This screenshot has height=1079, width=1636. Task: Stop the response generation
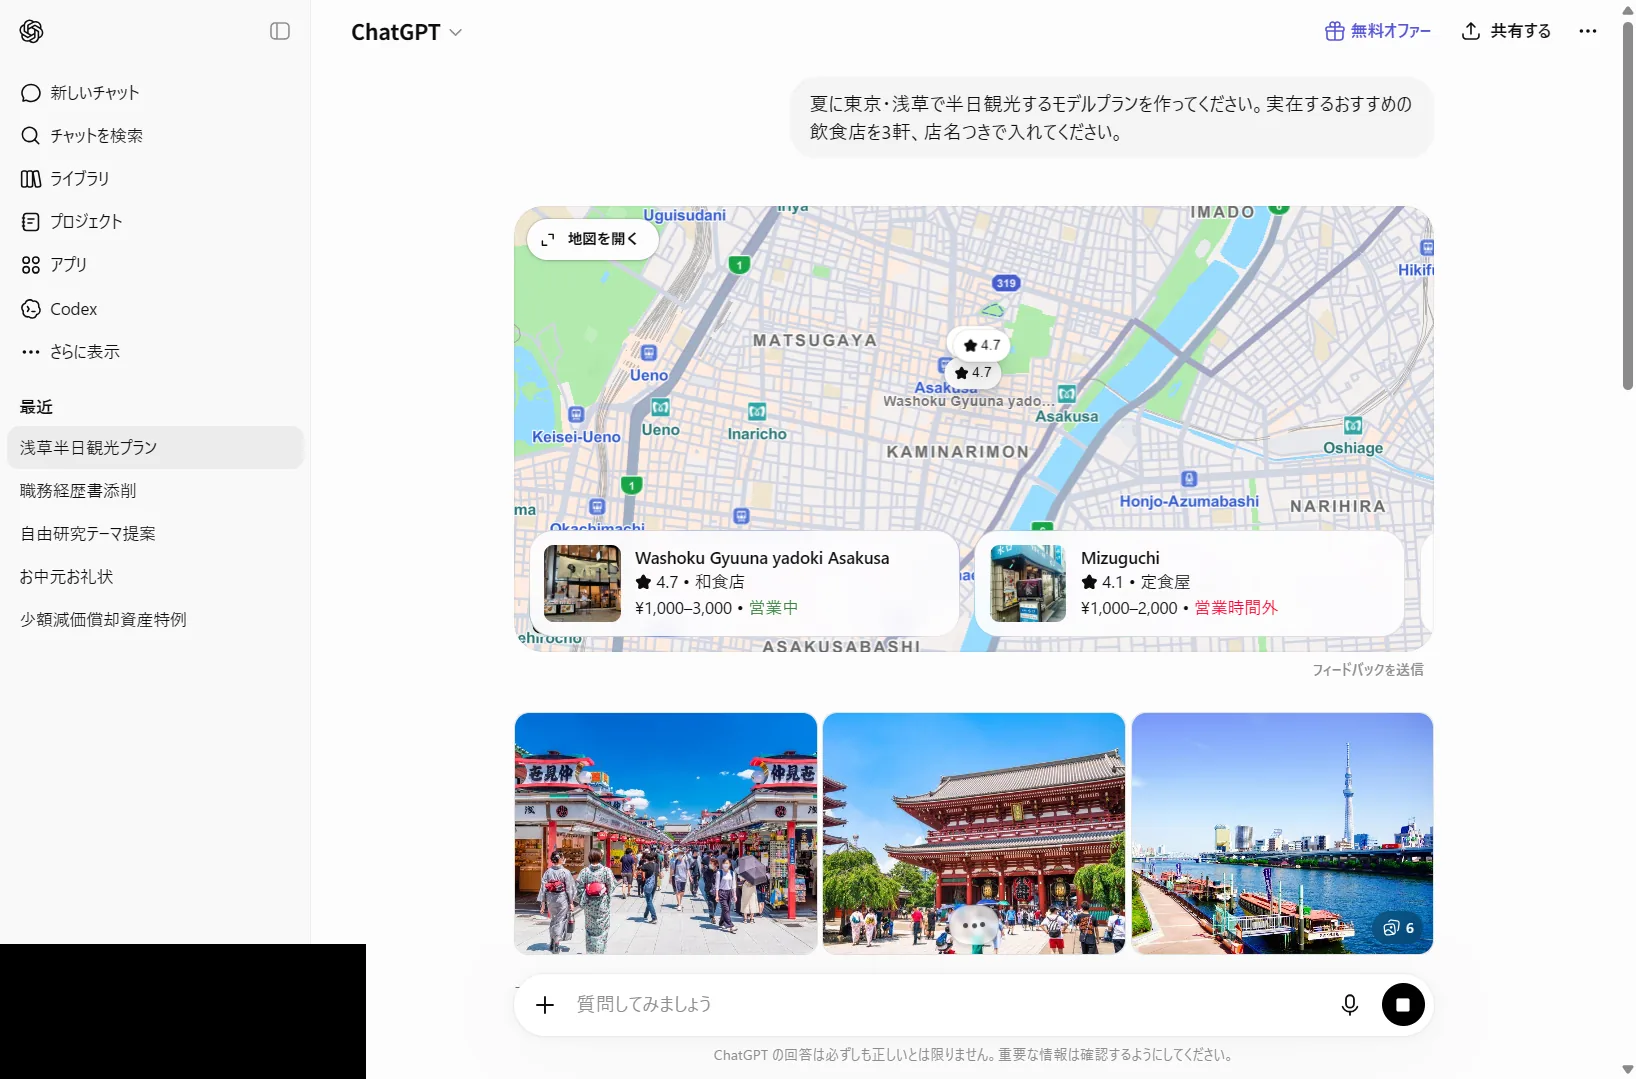(x=1403, y=1005)
